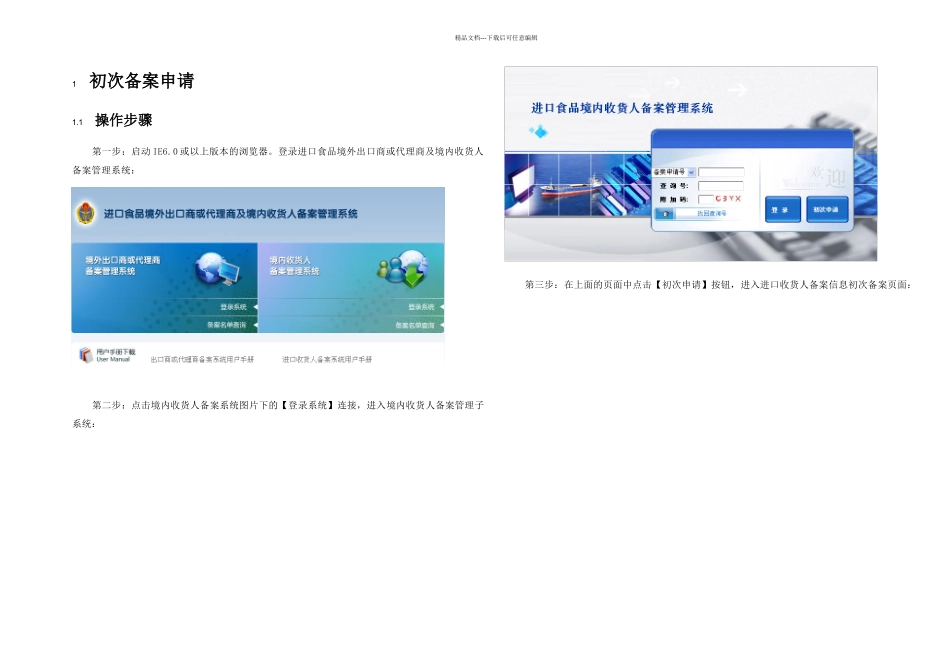Image resolution: width=950 pixels, height=672 pixels.
Task: Open 进口收货人备案系统用户手册 link
Action: coord(327,359)
